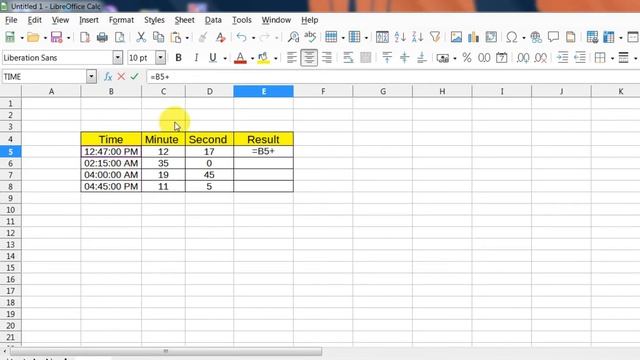Click the Insert chart icon
The width and height of the screenshot is (640, 360).
tap(473, 37)
